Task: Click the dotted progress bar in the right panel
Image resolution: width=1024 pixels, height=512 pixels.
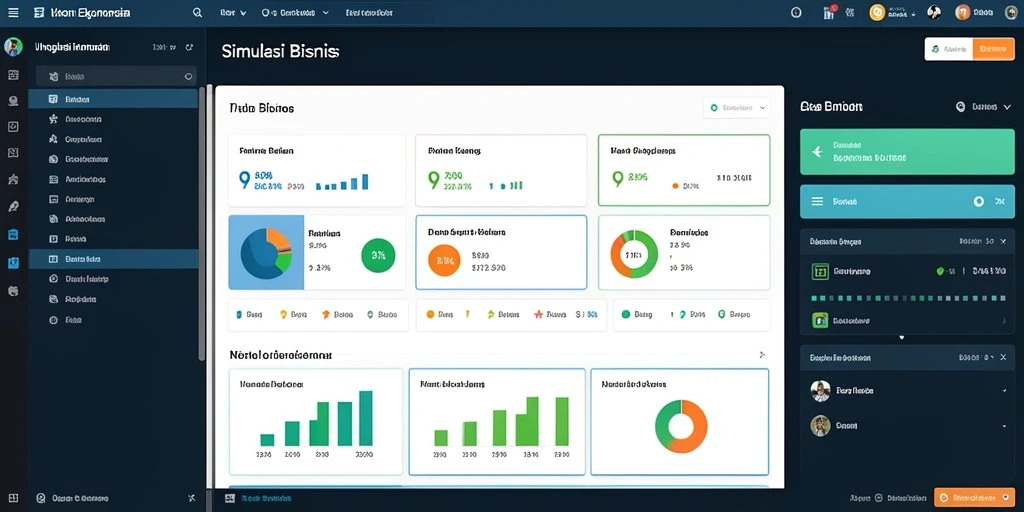Action: 908,298
